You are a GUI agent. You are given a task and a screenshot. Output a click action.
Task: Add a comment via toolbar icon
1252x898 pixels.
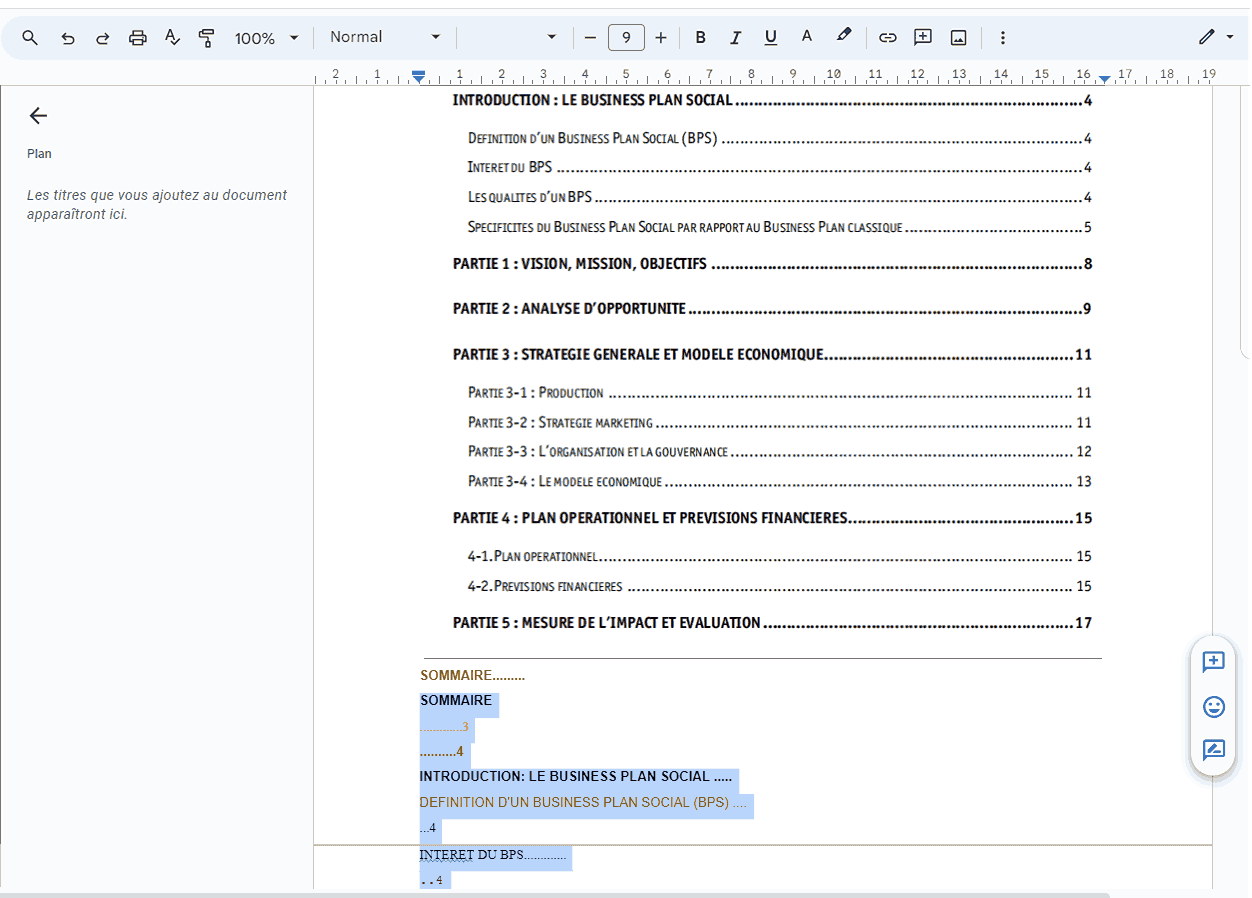[923, 37]
